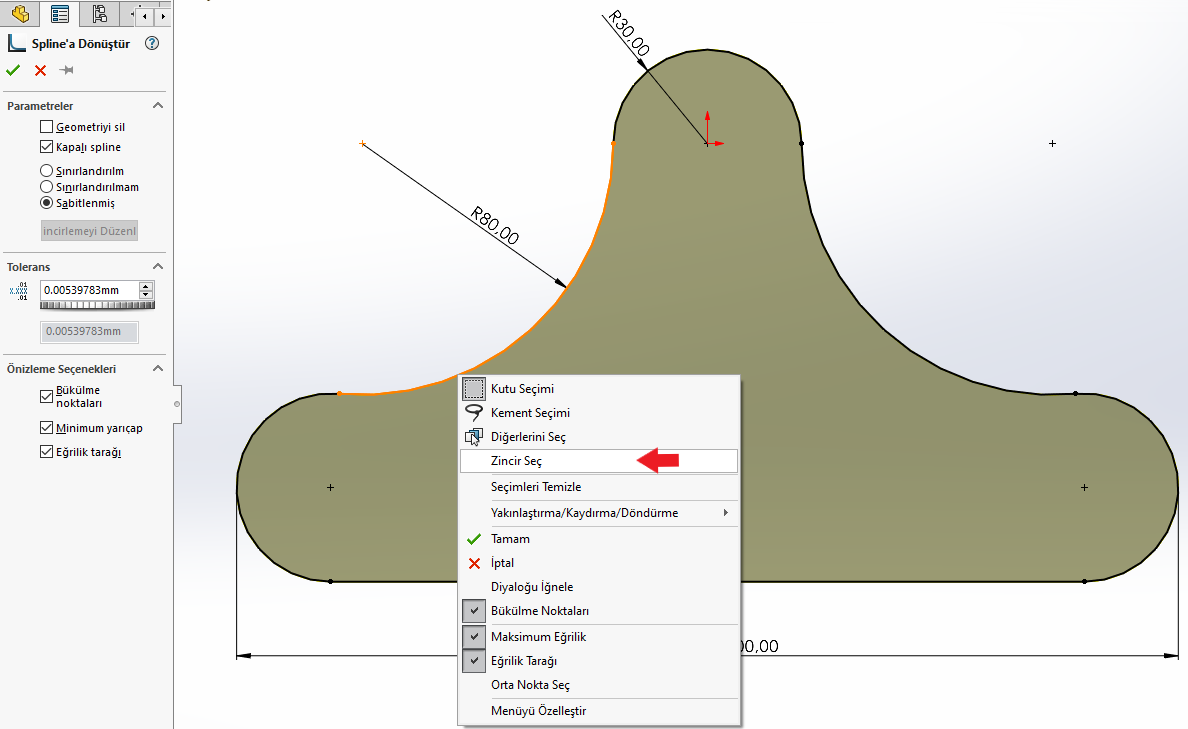Disable the Kapalı spline checkbox

(x=45, y=146)
